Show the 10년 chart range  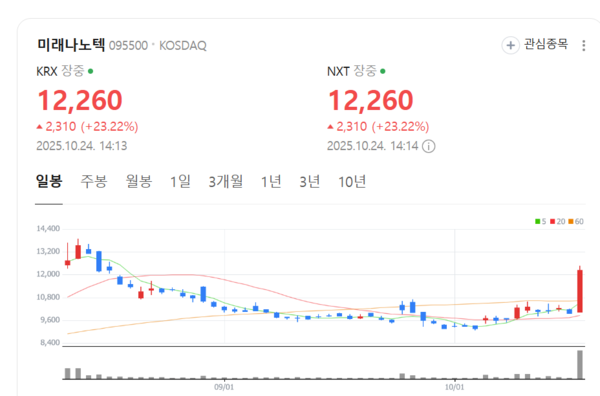pos(352,181)
